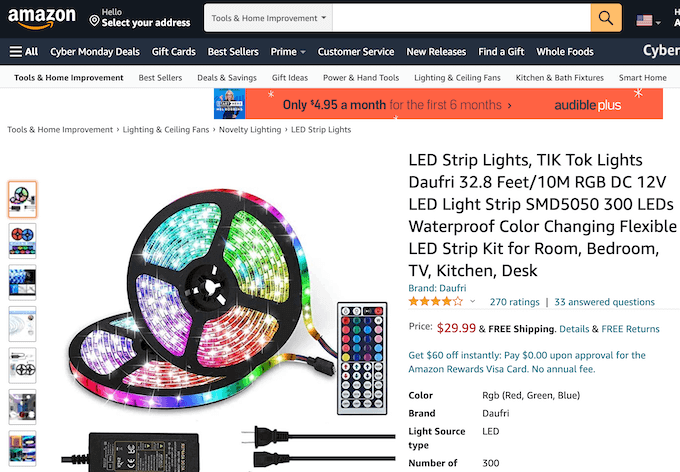The height and width of the screenshot is (472, 680).
Task: Open the rating breakdown dropdown arrow
Action: [473, 301]
